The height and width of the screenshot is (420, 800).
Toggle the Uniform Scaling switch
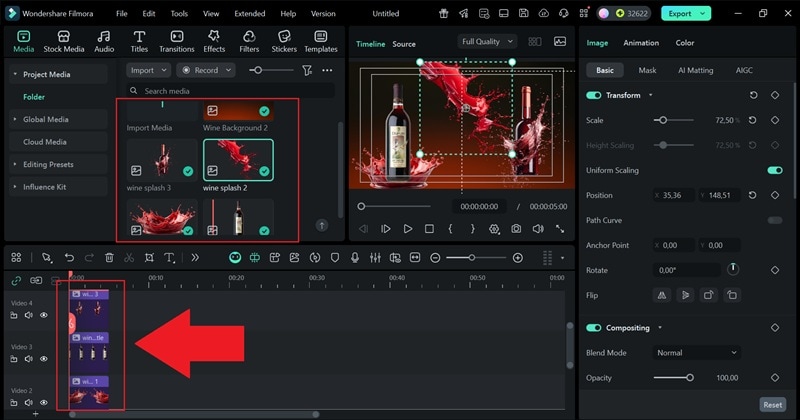coord(774,170)
